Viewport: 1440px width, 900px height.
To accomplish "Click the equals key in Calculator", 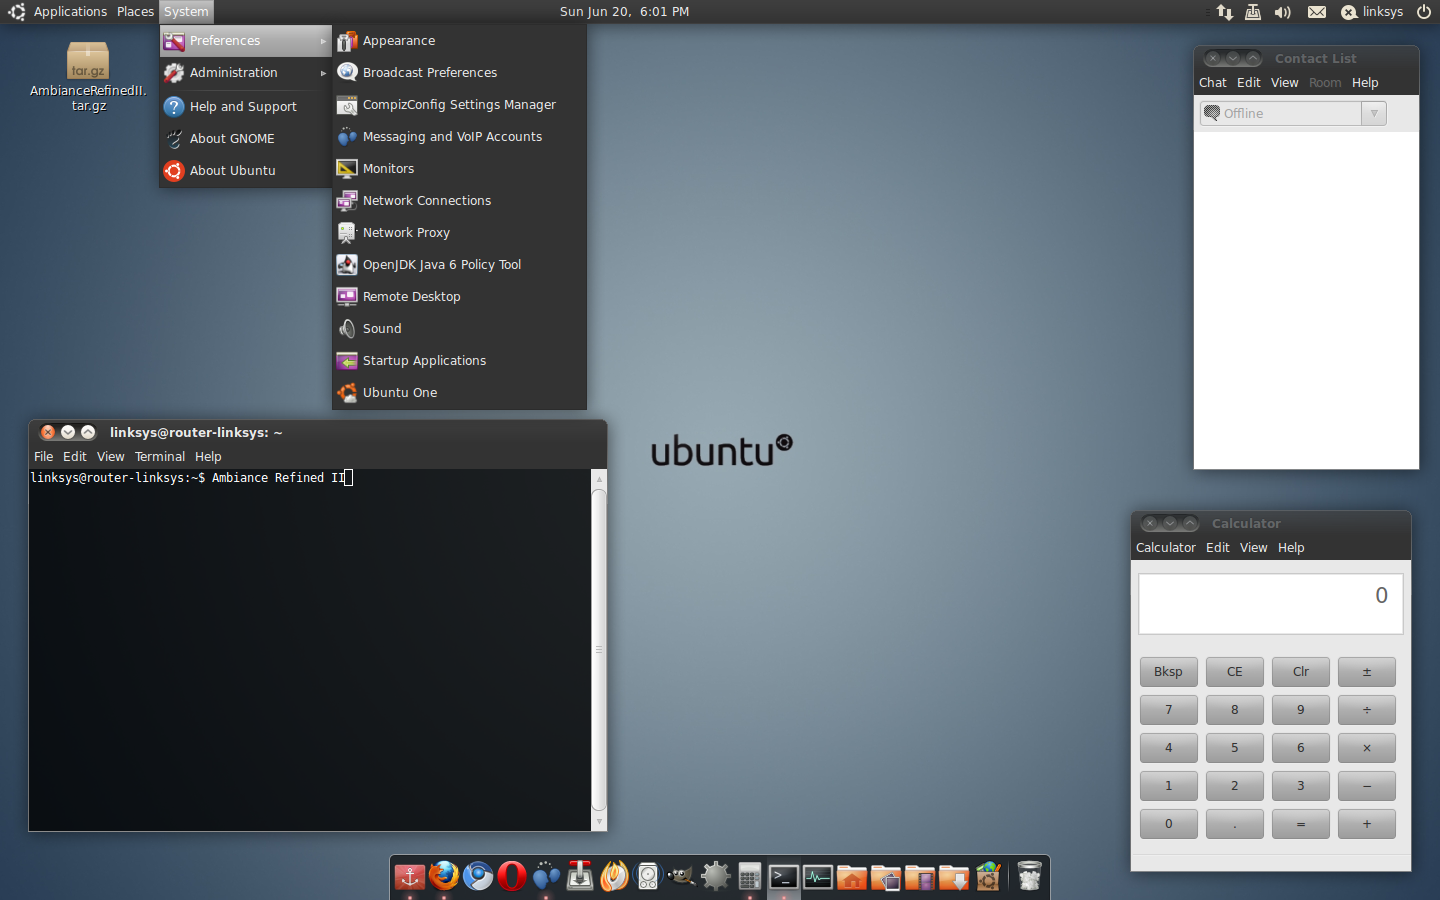I will pos(1301,824).
